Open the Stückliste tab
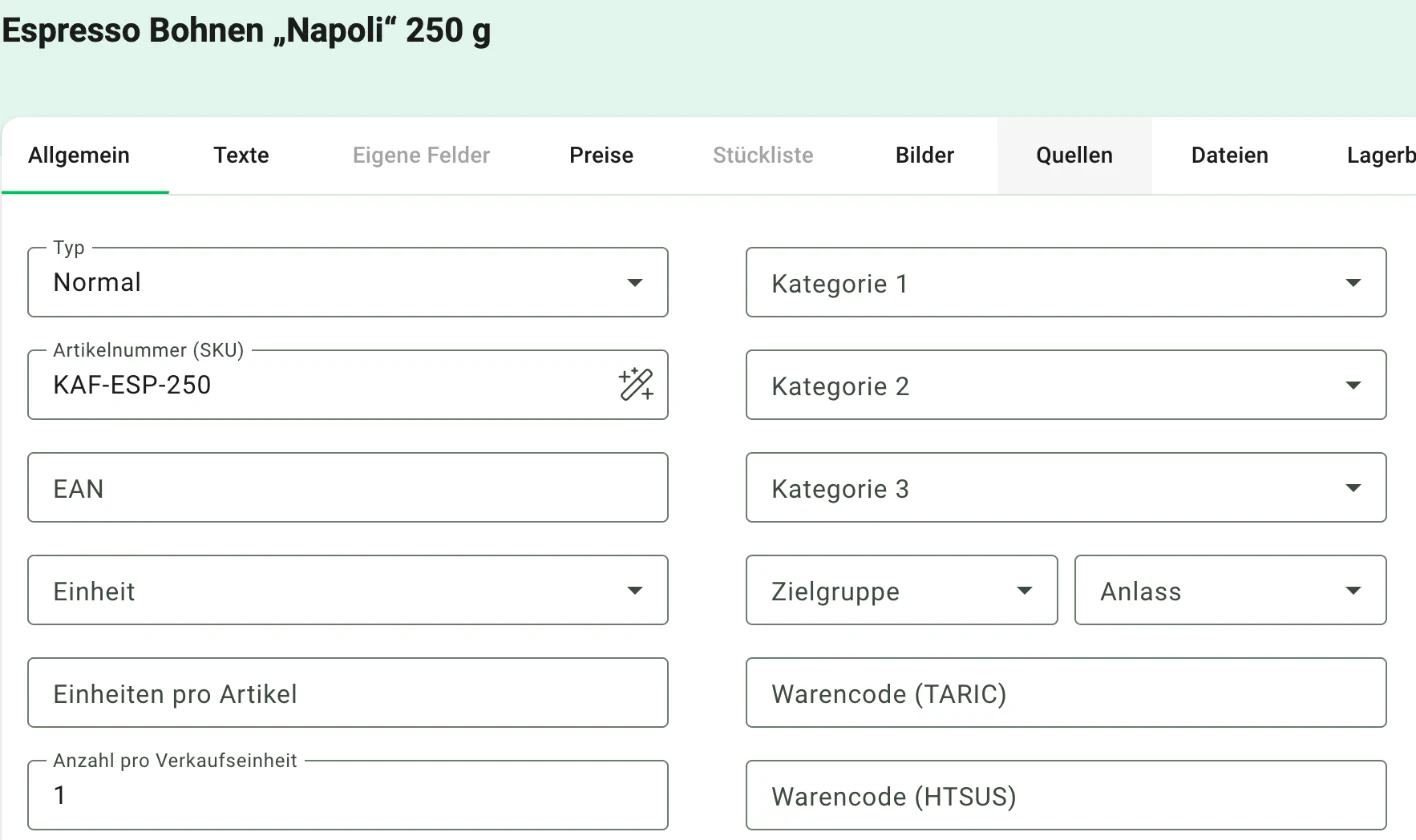1416x840 pixels. pos(763,155)
